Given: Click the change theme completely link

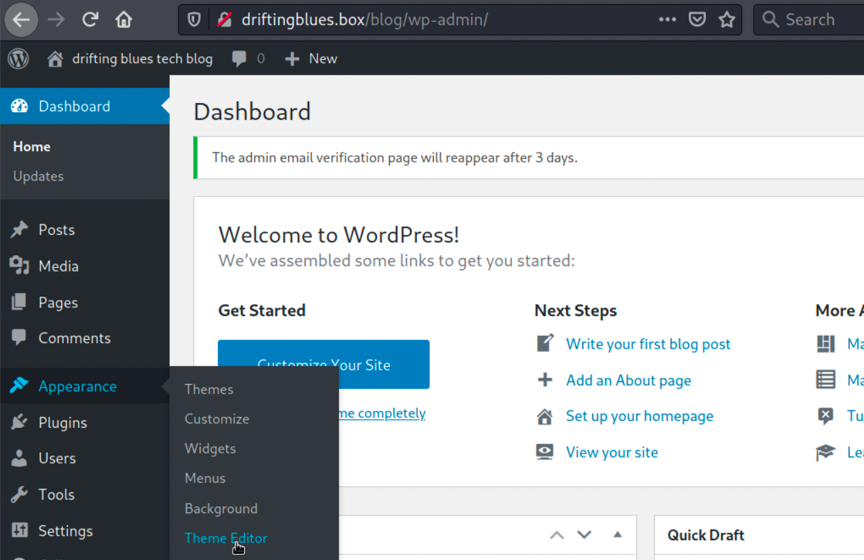Looking at the screenshot, I should (x=382, y=413).
